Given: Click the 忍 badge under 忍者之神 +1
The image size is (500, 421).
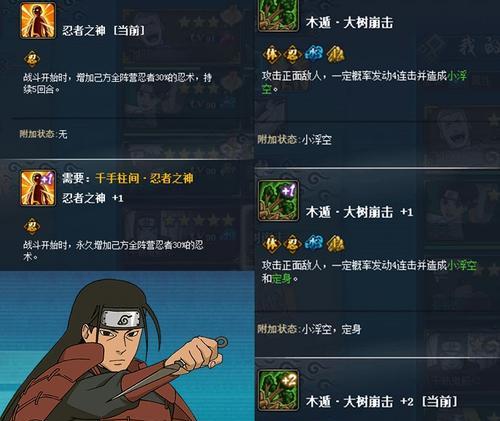Looking at the screenshot, I should point(32,226).
